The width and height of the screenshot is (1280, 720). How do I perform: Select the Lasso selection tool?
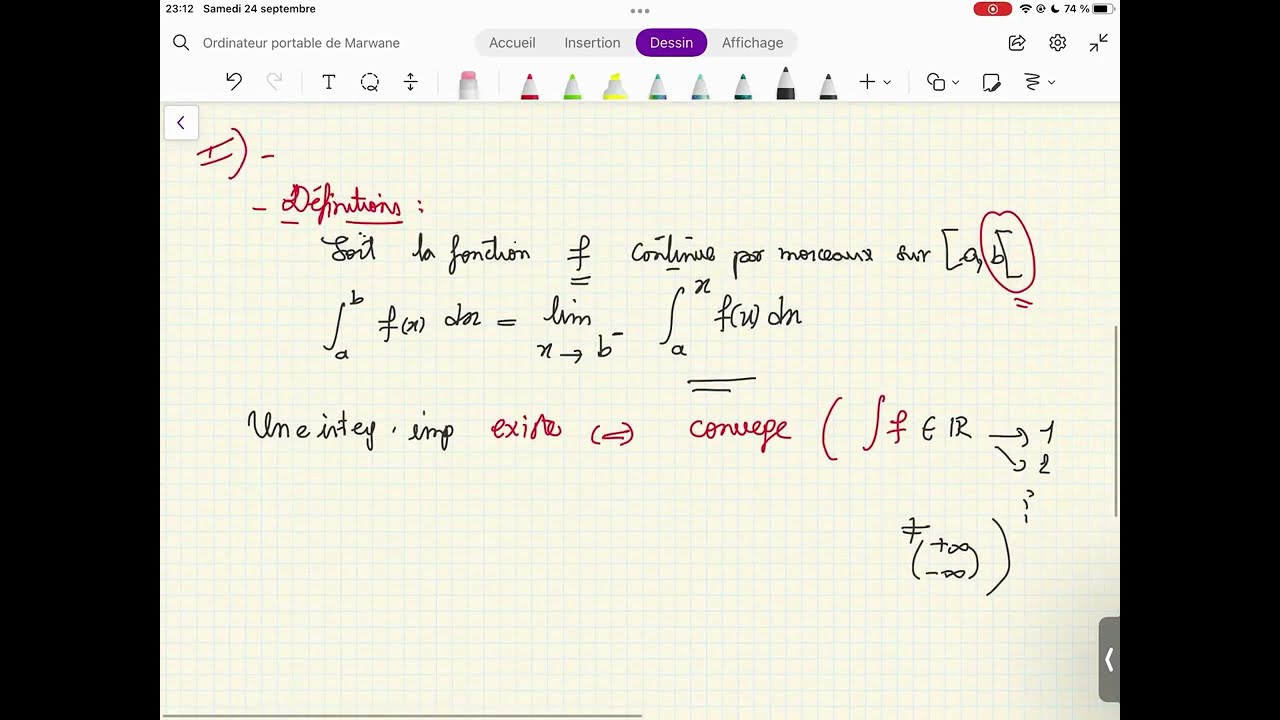370,82
